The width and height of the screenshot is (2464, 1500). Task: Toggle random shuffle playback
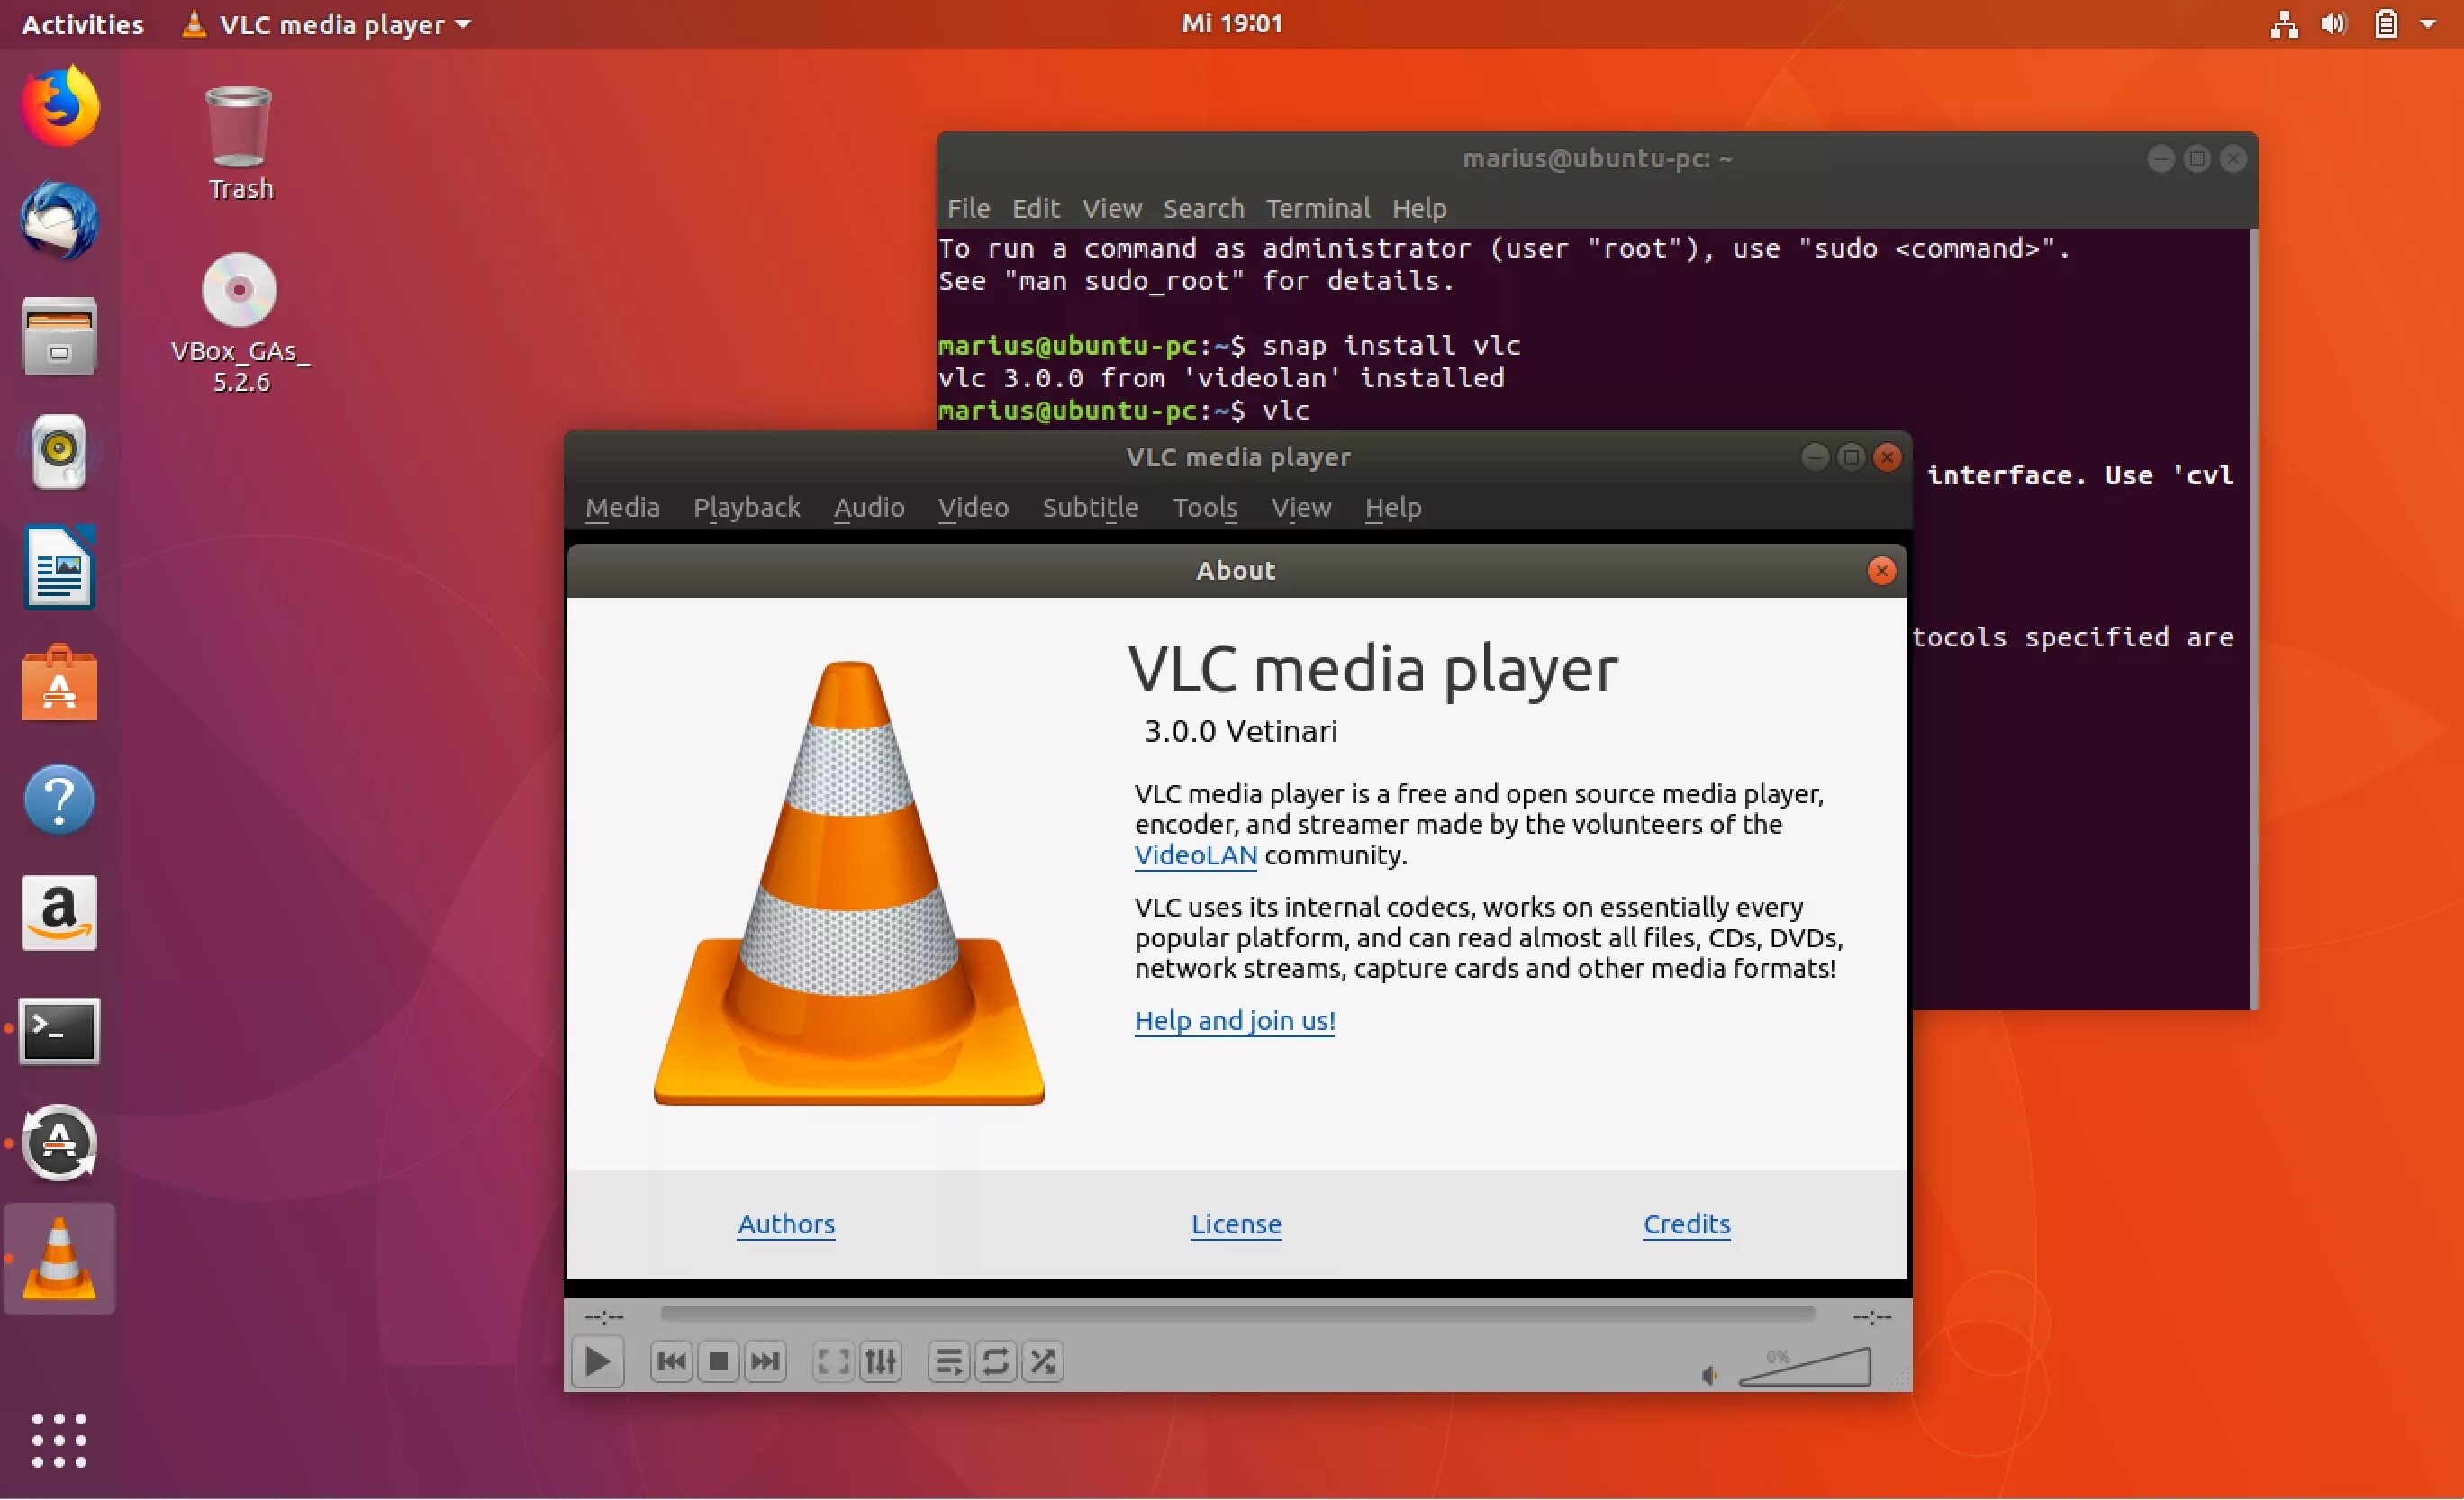click(1042, 1361)
